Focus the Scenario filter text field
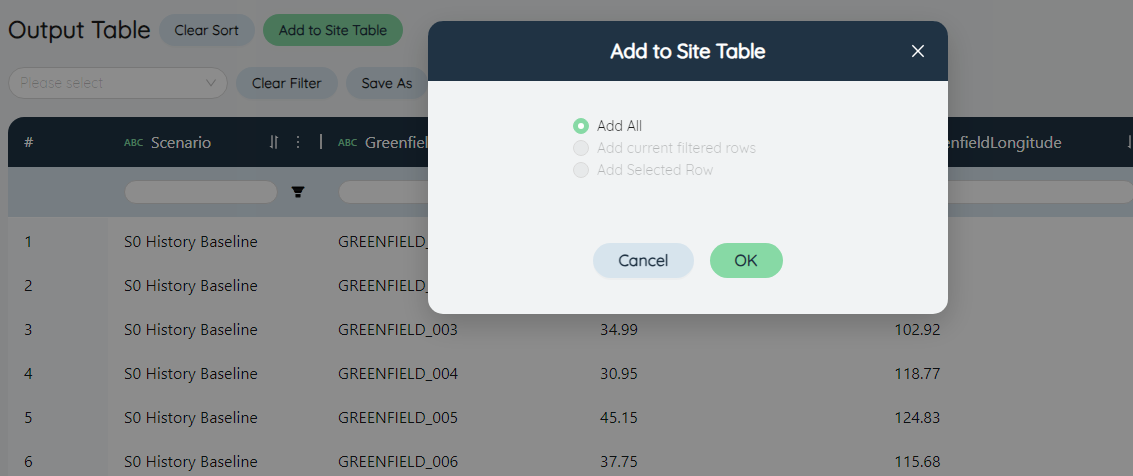Image resolution: width=1133 pixels, height=476 pixels. (x=201, y=192)
